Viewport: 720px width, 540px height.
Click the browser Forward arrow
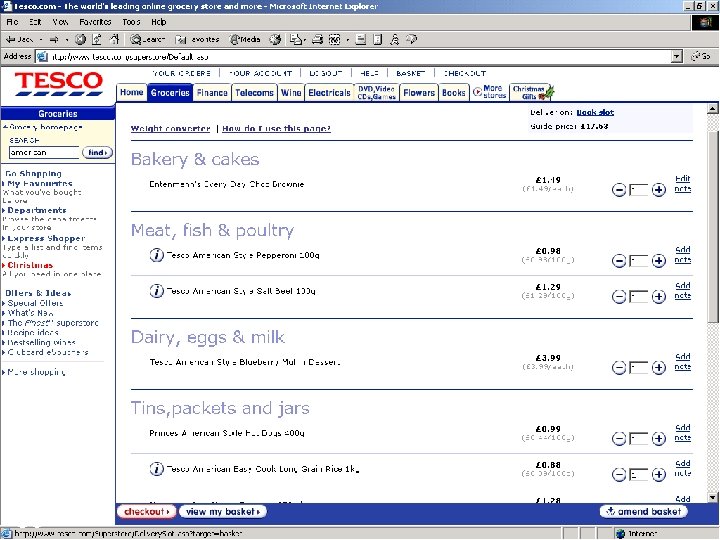point(54,39)
